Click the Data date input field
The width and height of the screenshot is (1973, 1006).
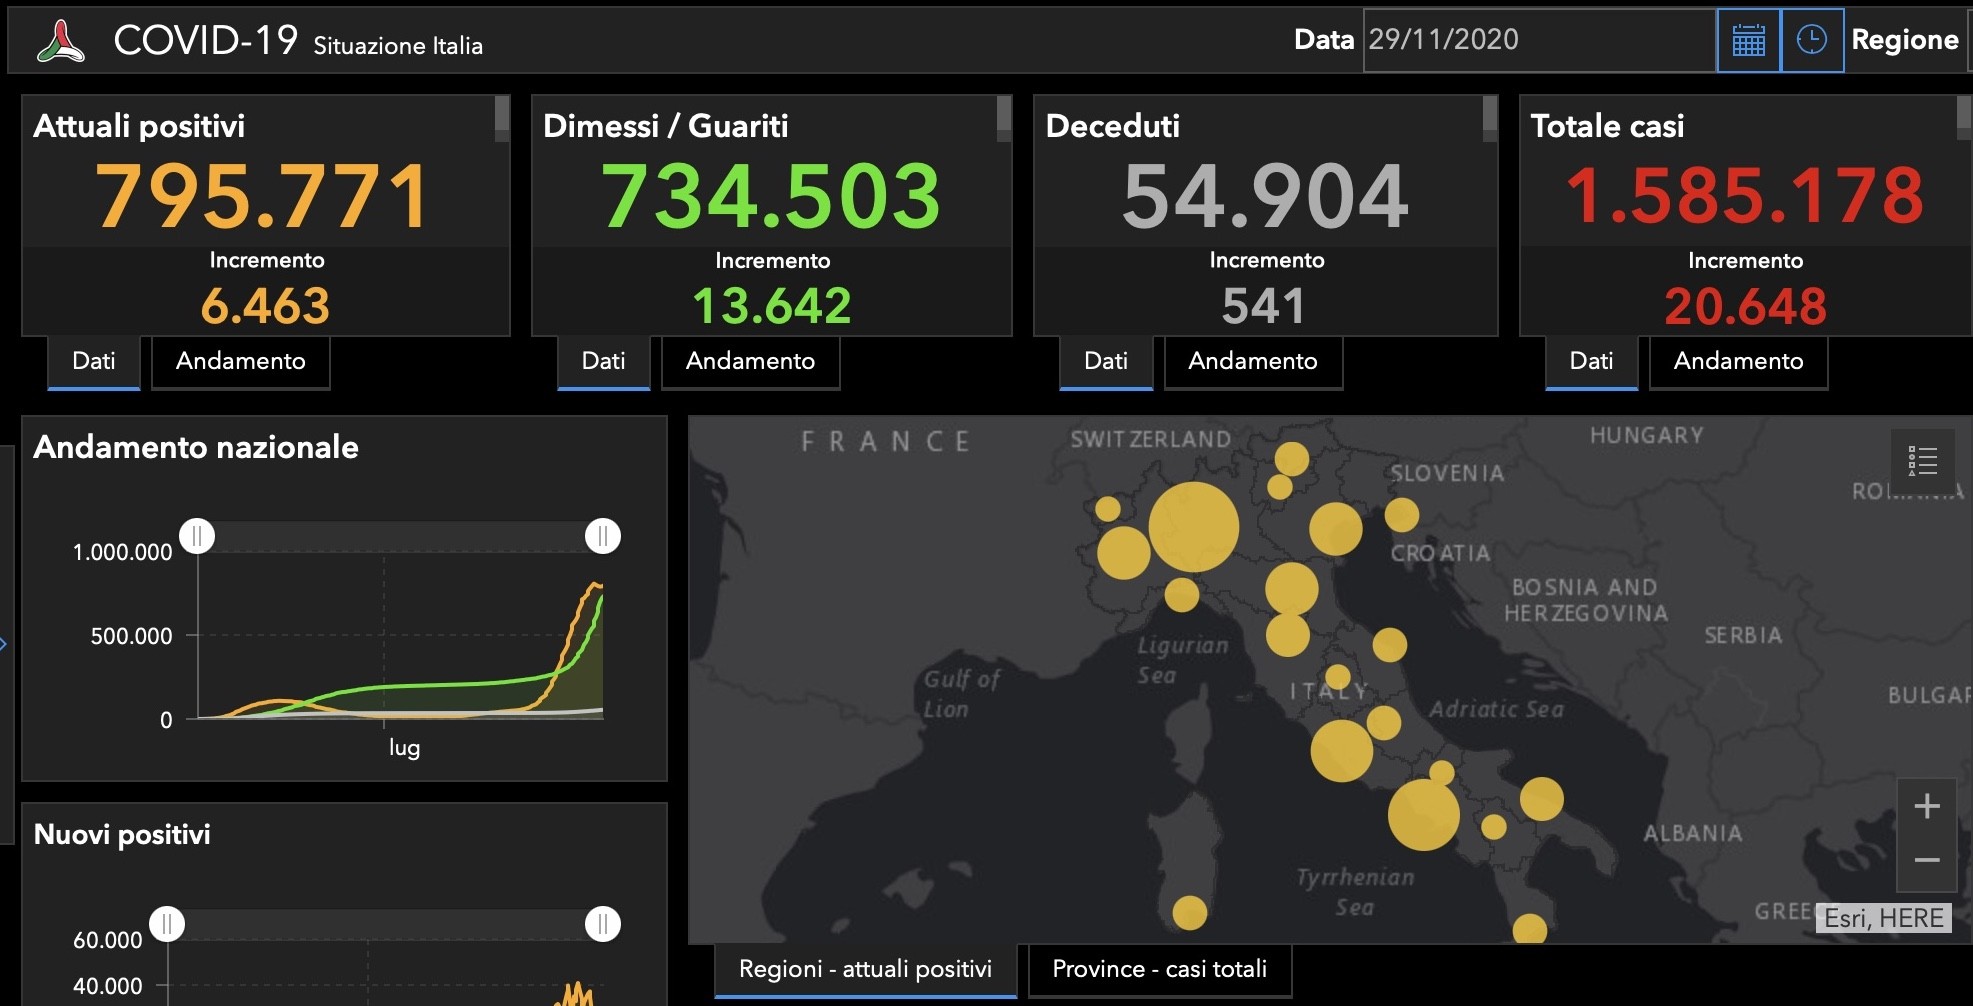coord(1540,40)
